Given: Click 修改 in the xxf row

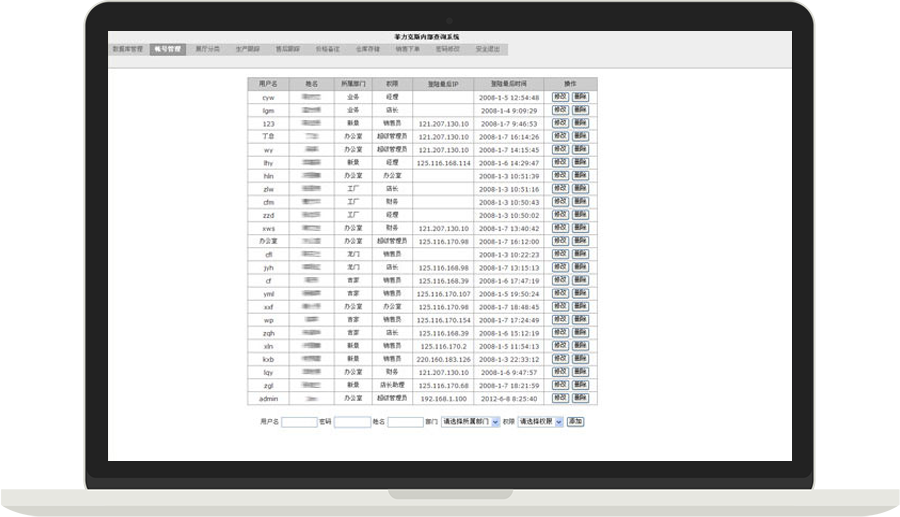Looking at the screenshot, I should click(560, 306).
